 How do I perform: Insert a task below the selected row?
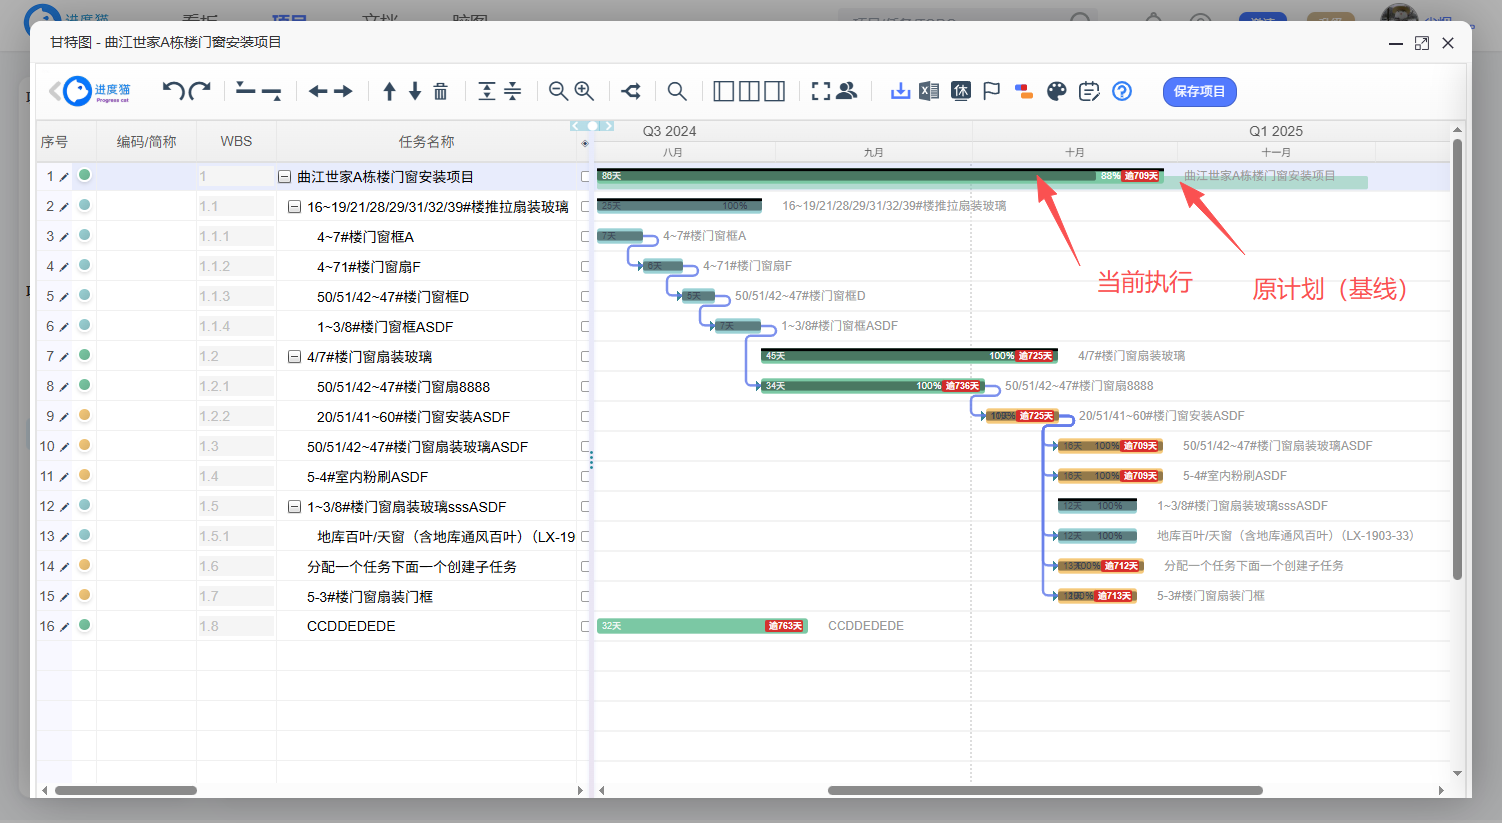[271, 92]
